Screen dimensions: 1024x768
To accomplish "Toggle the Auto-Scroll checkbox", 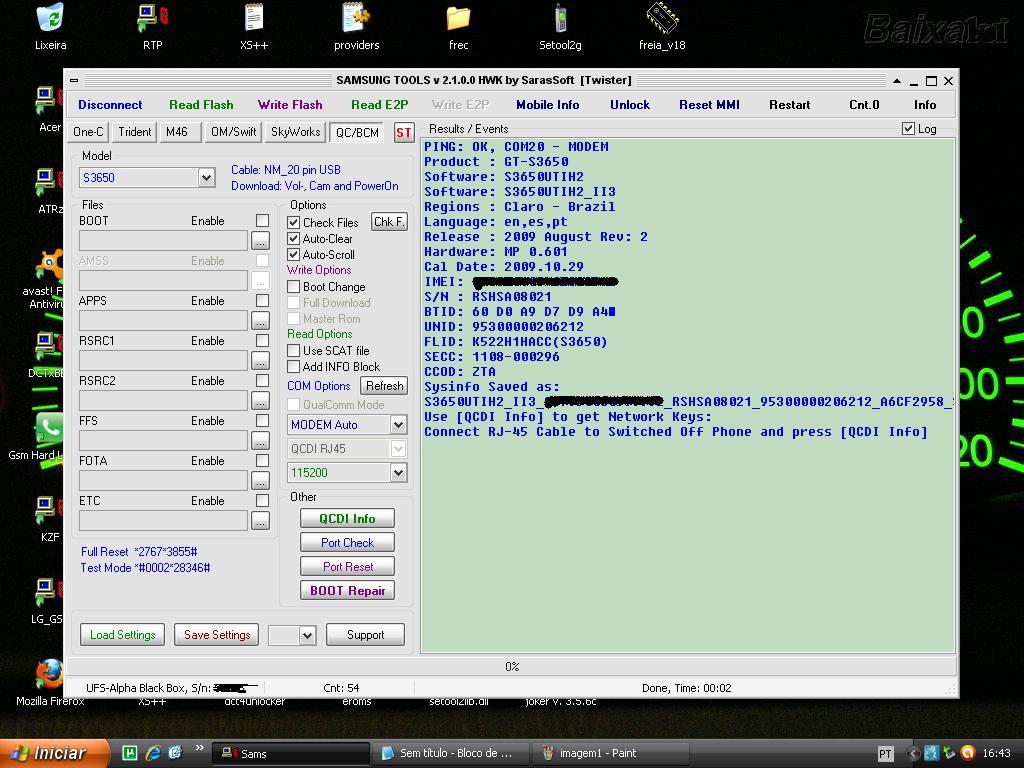I will tap(294, 255).
